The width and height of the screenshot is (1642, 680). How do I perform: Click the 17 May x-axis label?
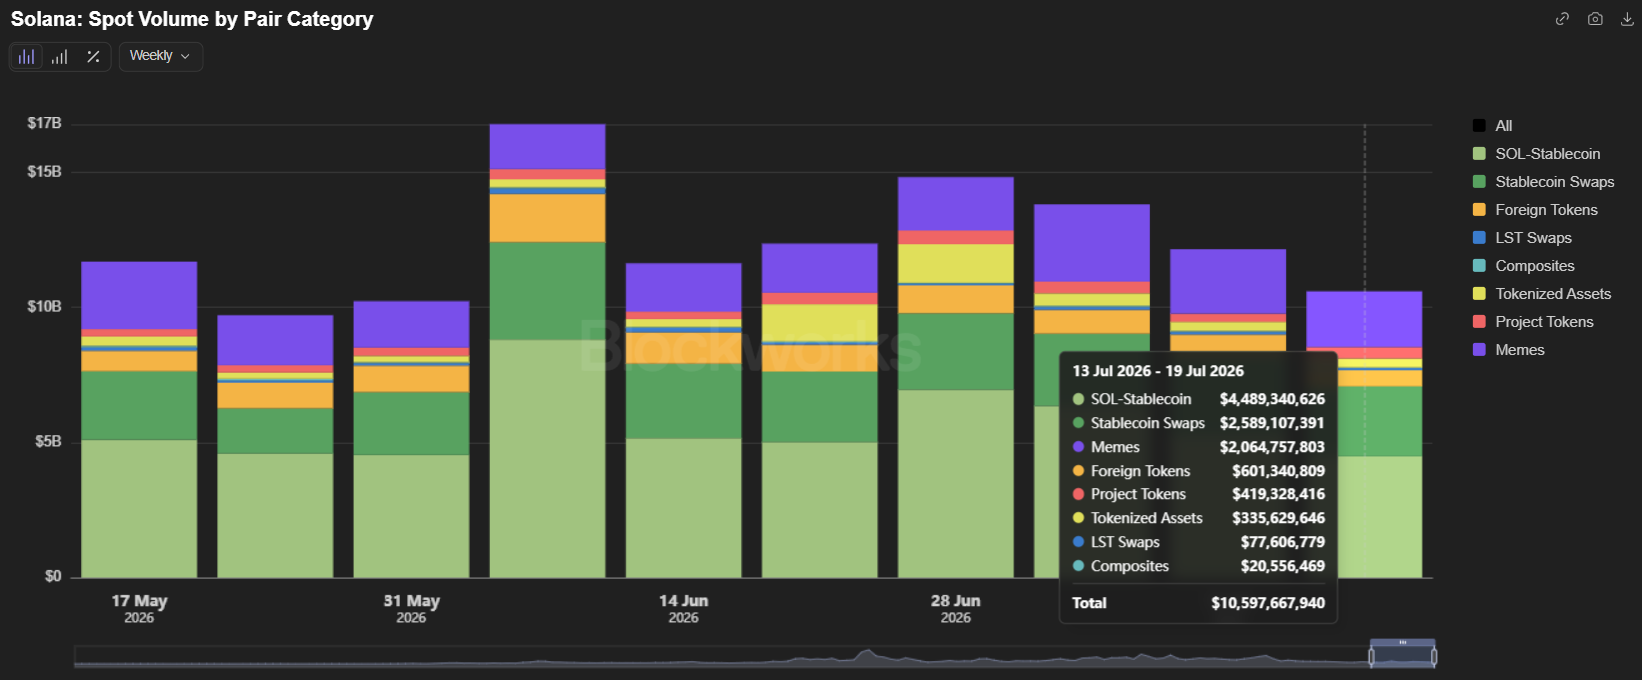tap(139, 608)
